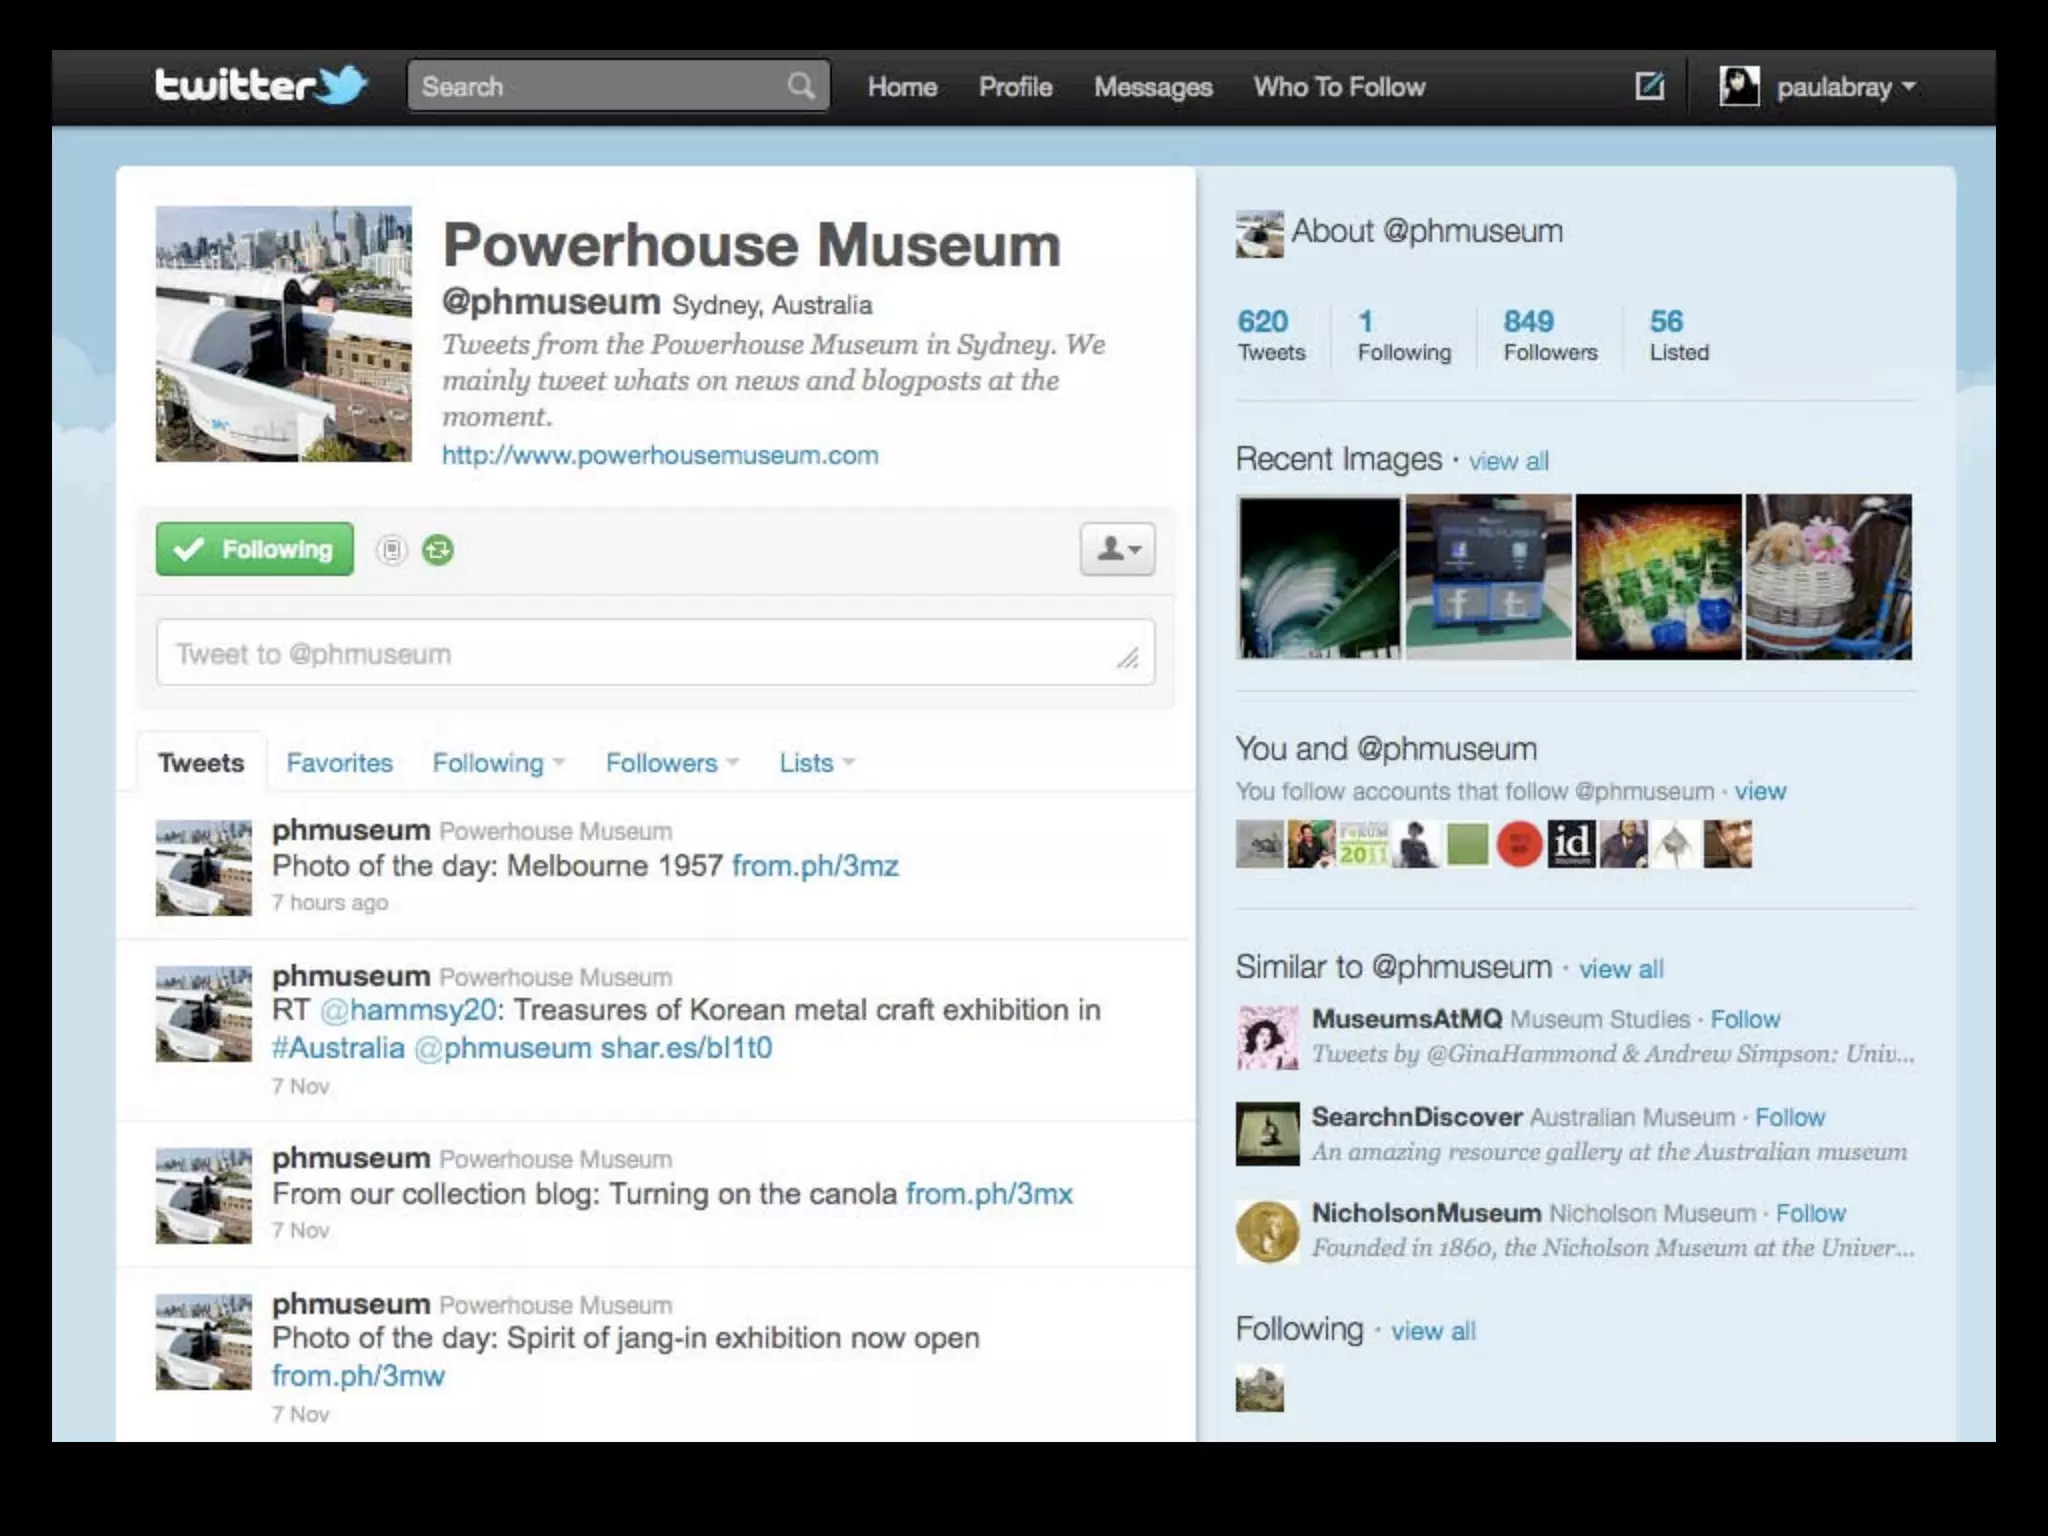Click the paulabray avatar picture
Image resolution: width=2048 pixels, height=1536 pixels.
[x=1739, y=86]
